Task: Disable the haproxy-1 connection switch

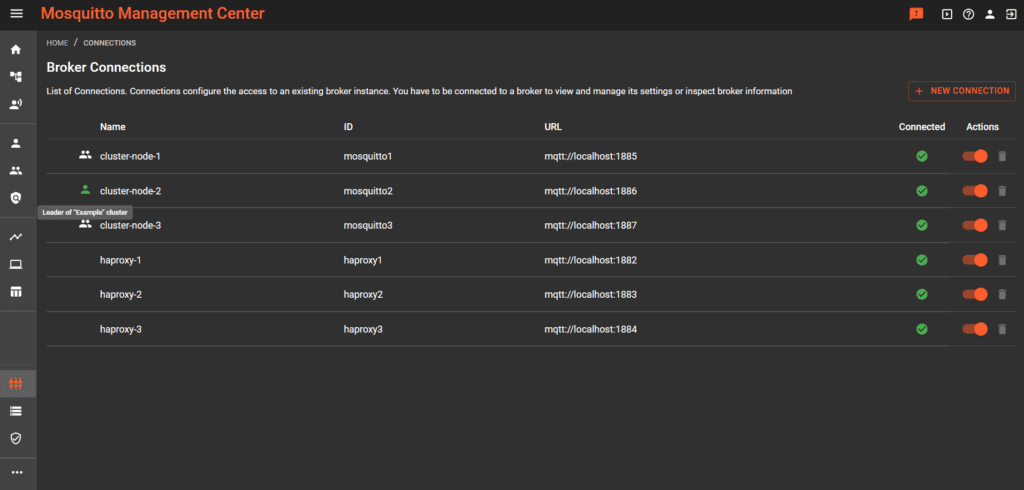Action: [975, 260]
